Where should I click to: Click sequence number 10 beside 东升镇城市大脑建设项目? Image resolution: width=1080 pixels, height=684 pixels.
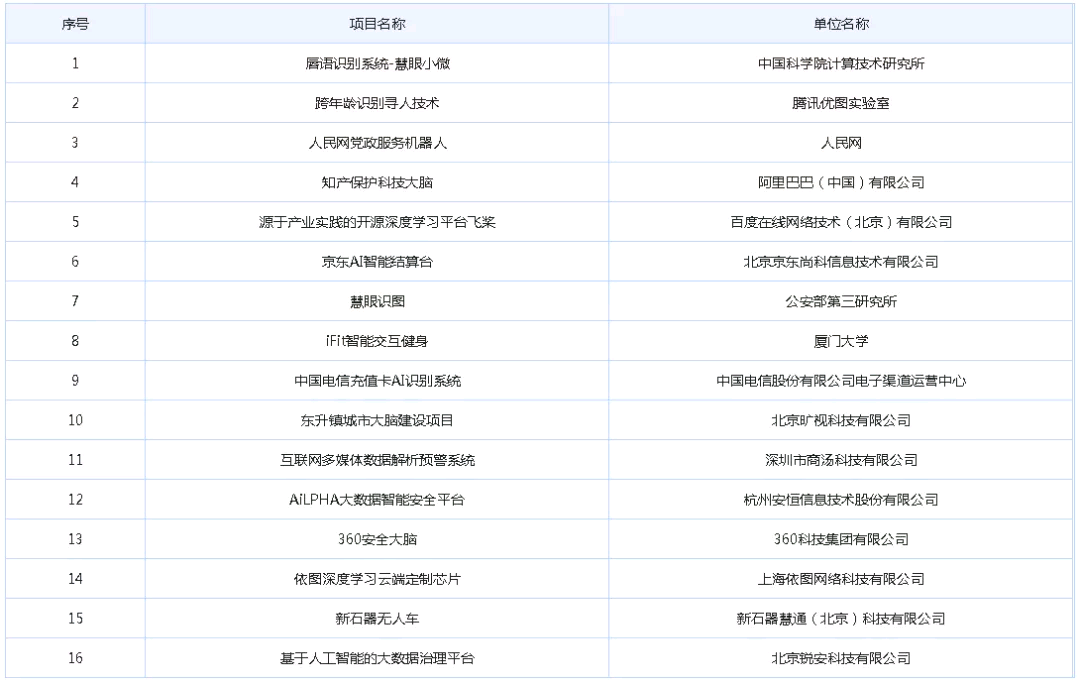click(75, 420)
